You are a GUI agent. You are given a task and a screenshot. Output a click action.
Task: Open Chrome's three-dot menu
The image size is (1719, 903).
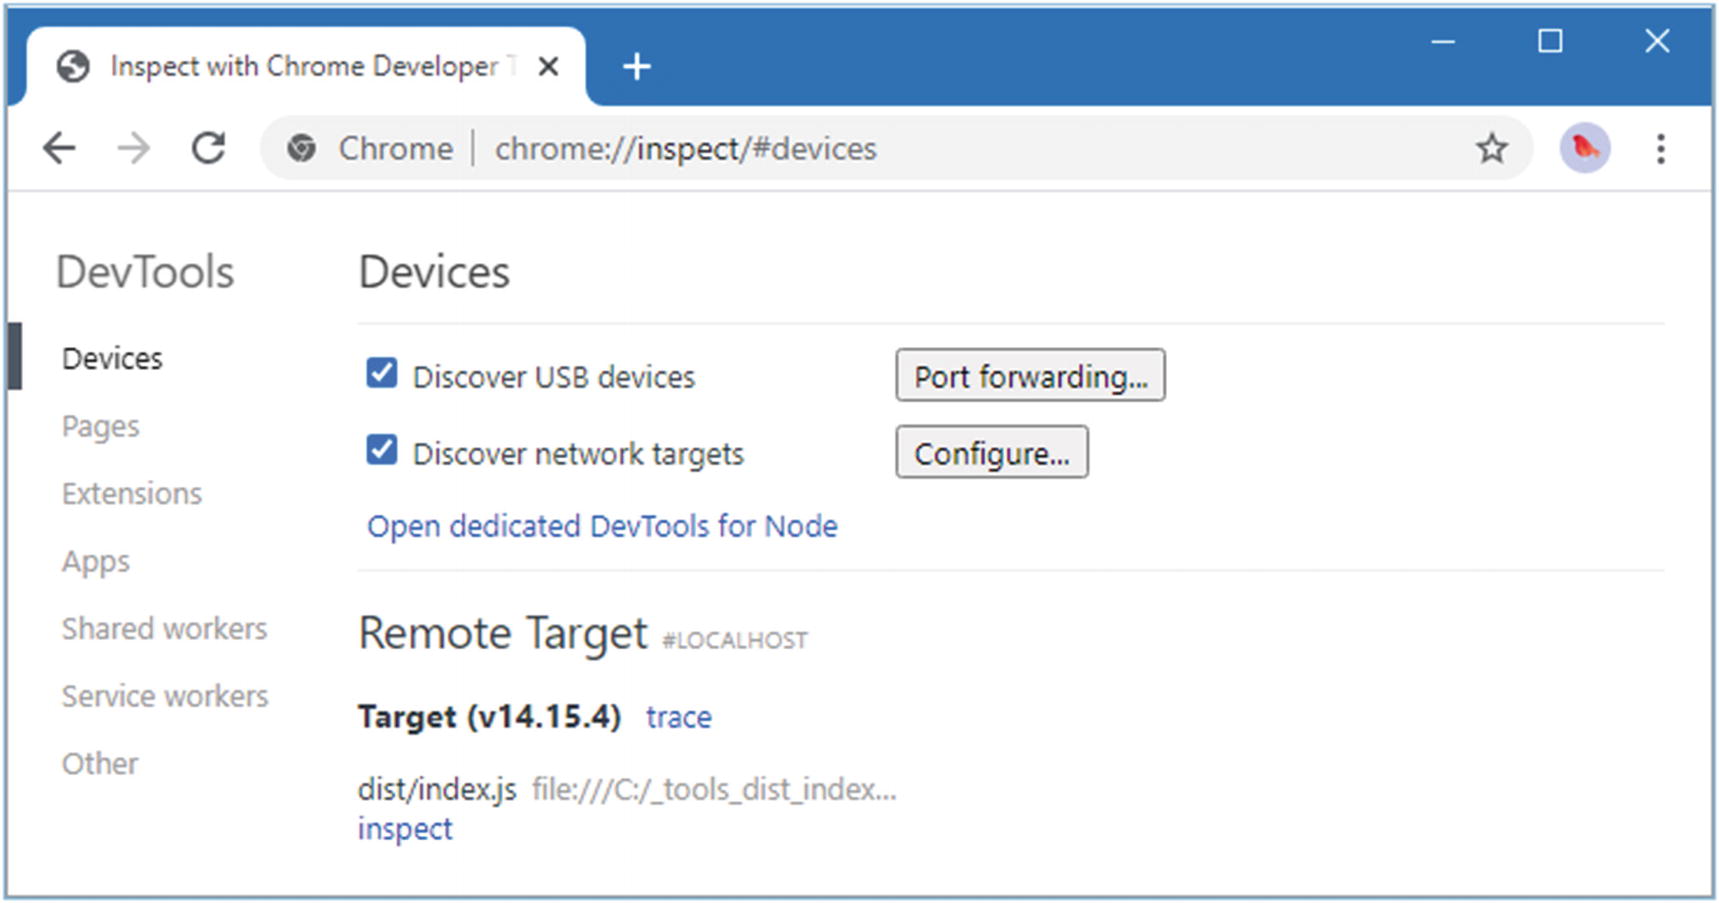point(1660,149)
